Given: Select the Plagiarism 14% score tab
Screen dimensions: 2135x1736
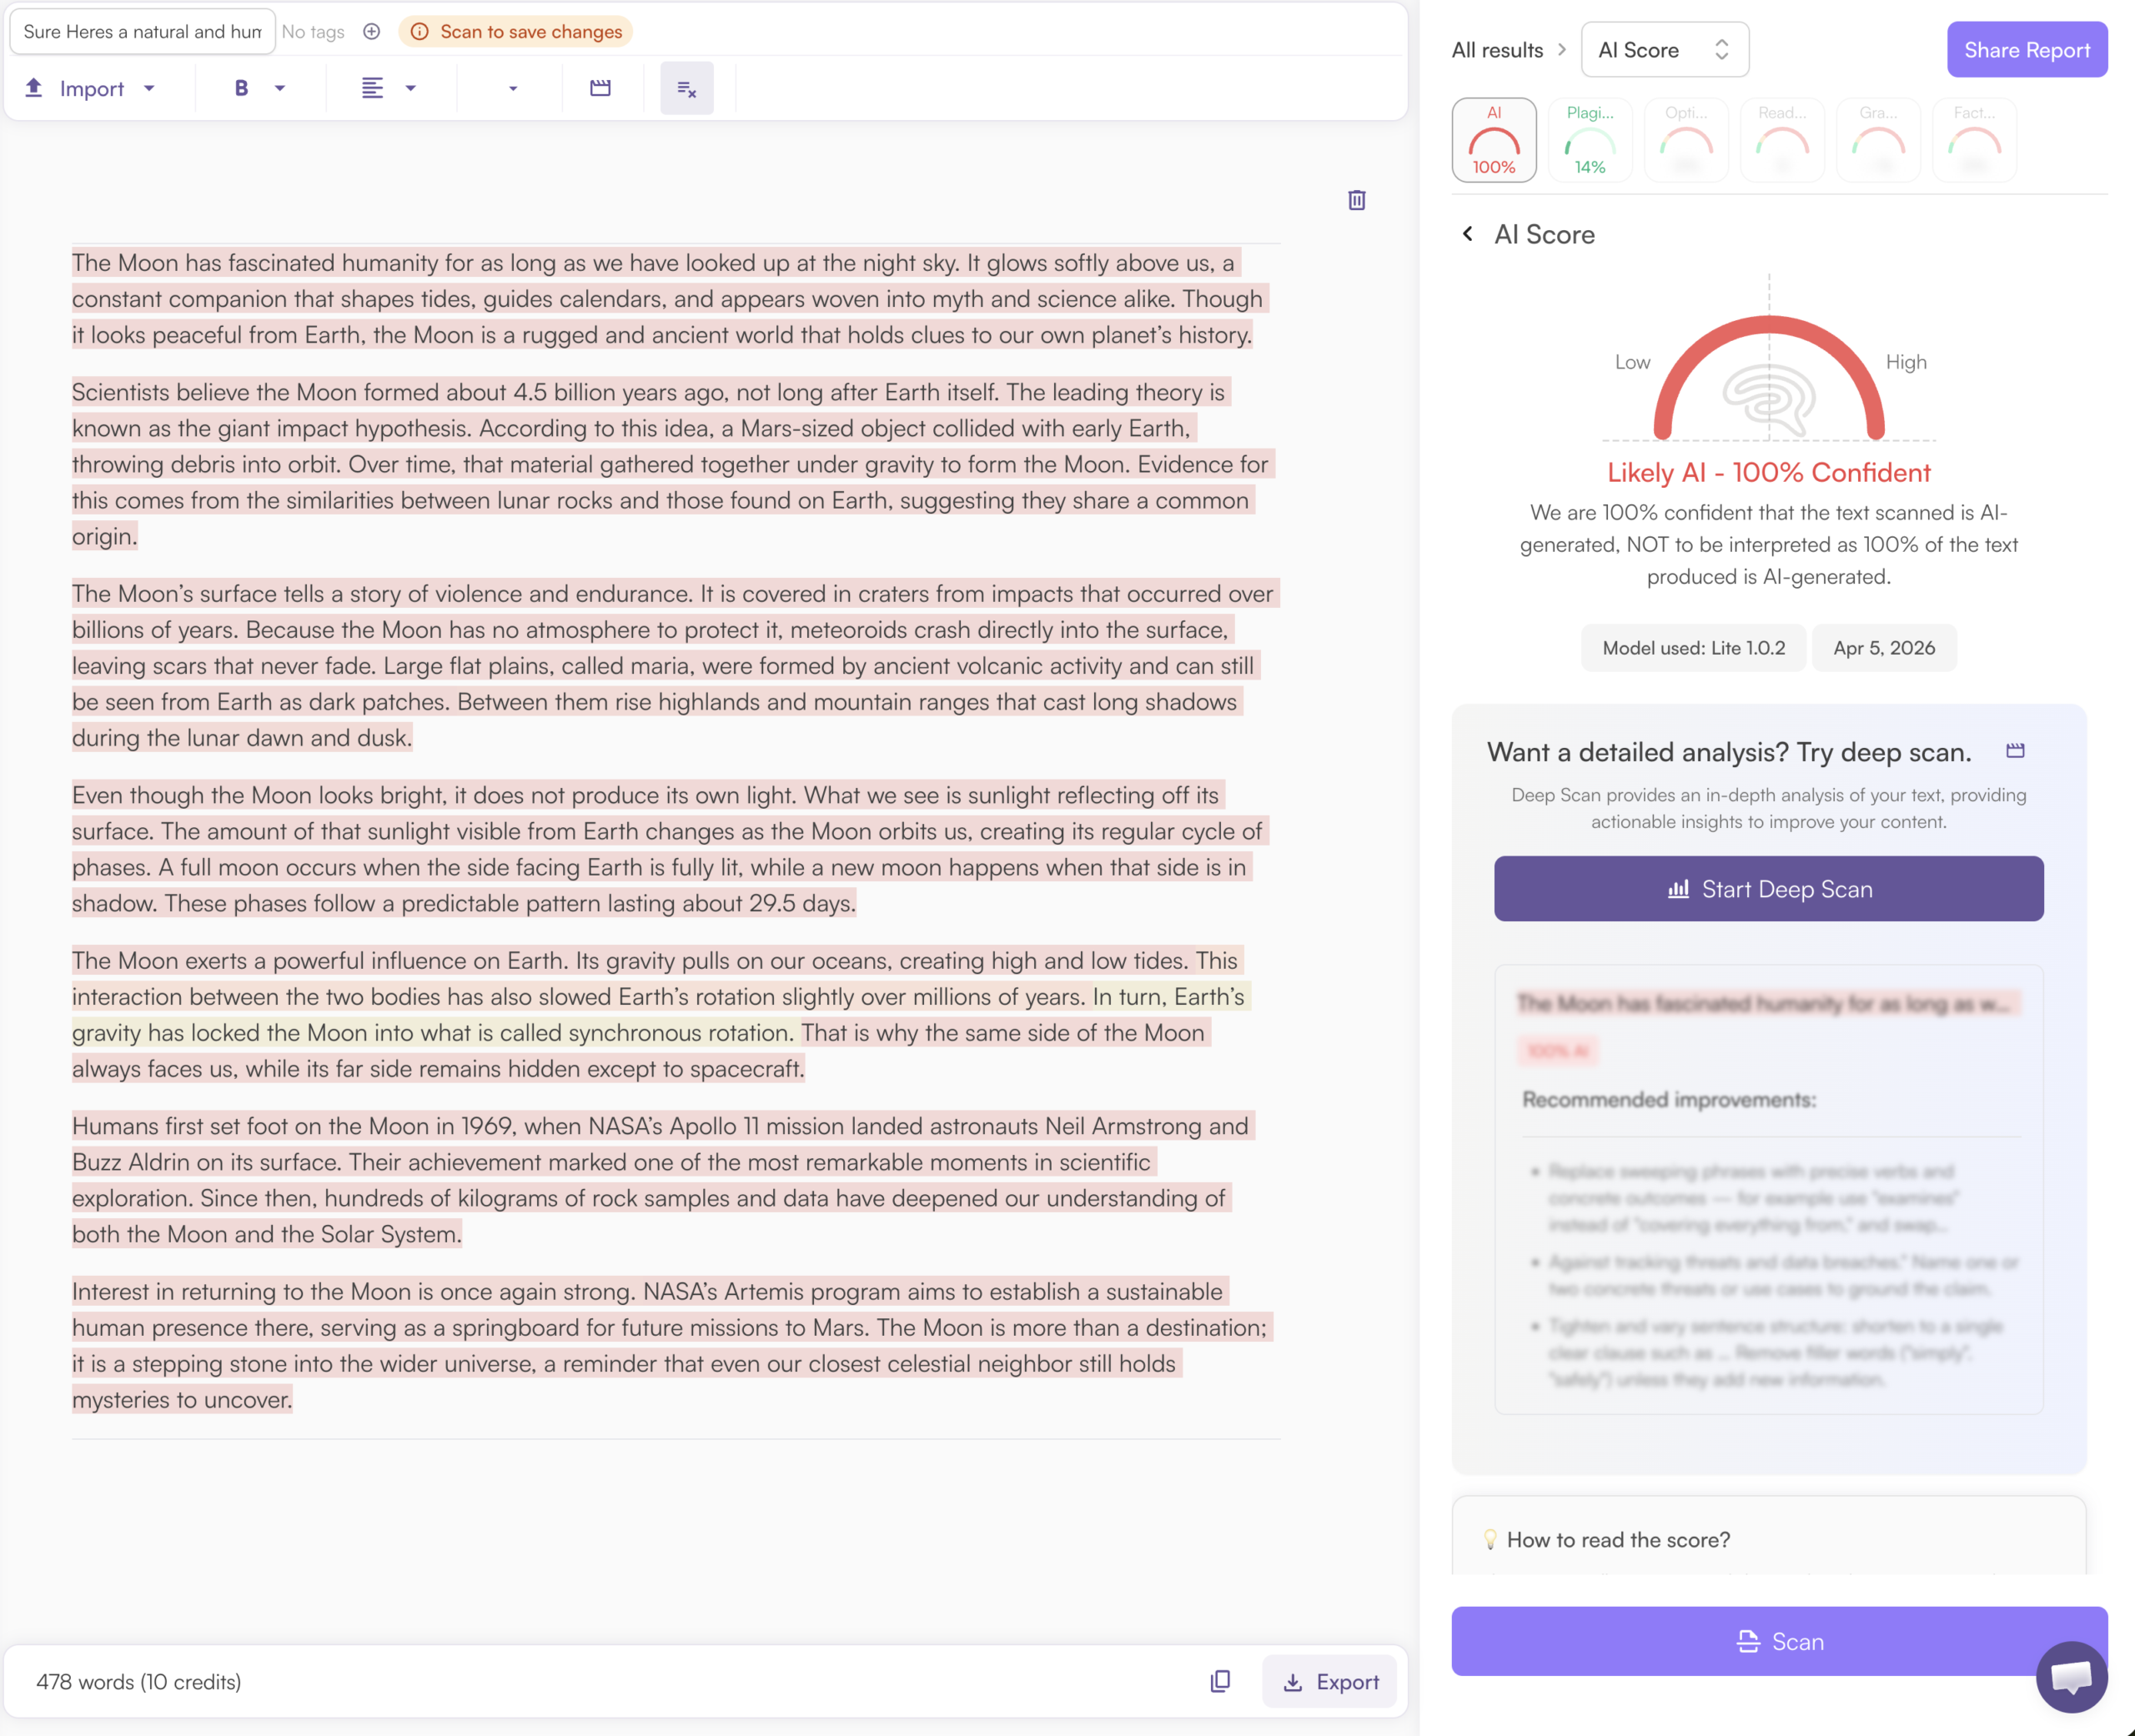Looking at the screenshot, I should point(1589,140).
